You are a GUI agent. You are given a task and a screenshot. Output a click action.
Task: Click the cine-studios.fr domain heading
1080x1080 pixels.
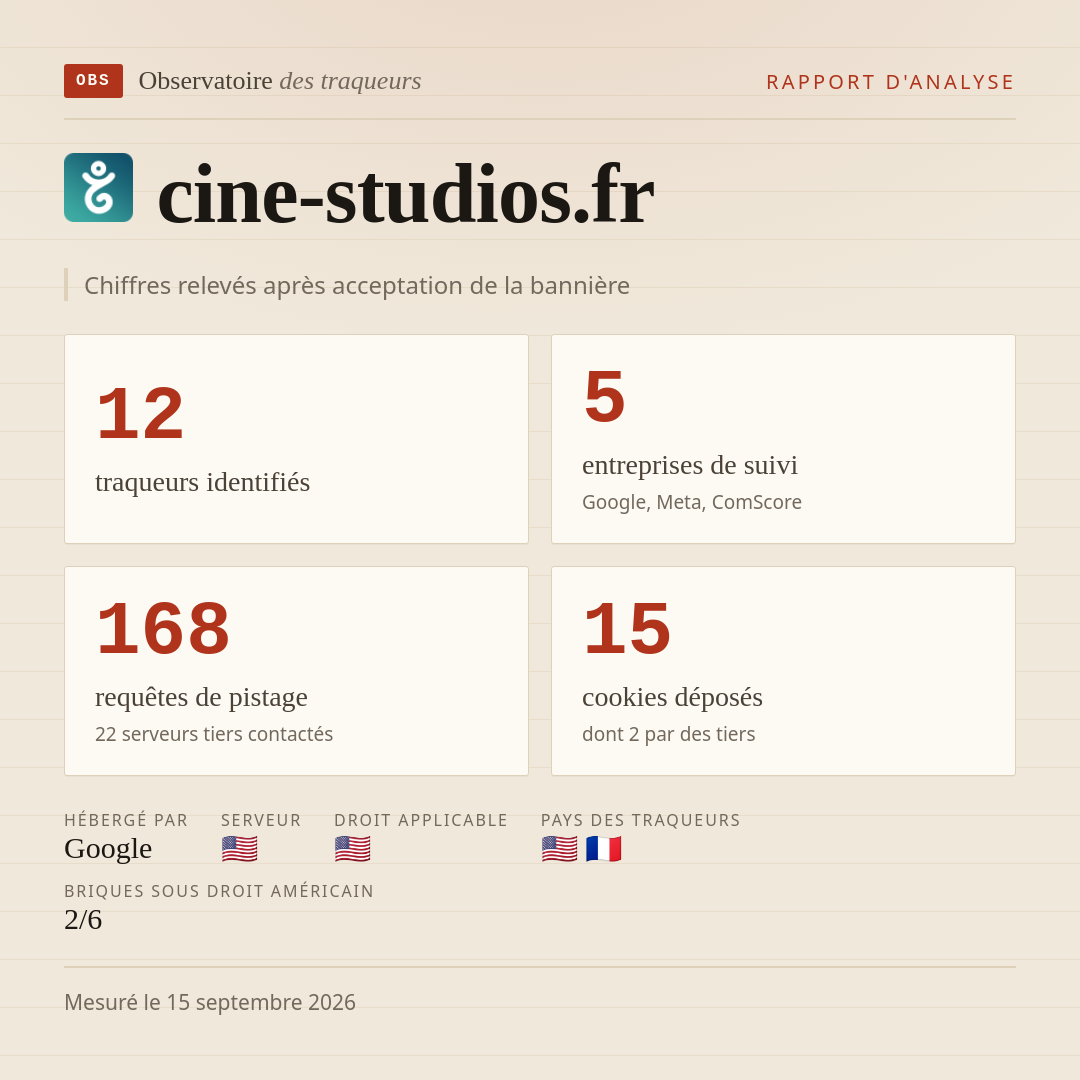tap(405, 194)
